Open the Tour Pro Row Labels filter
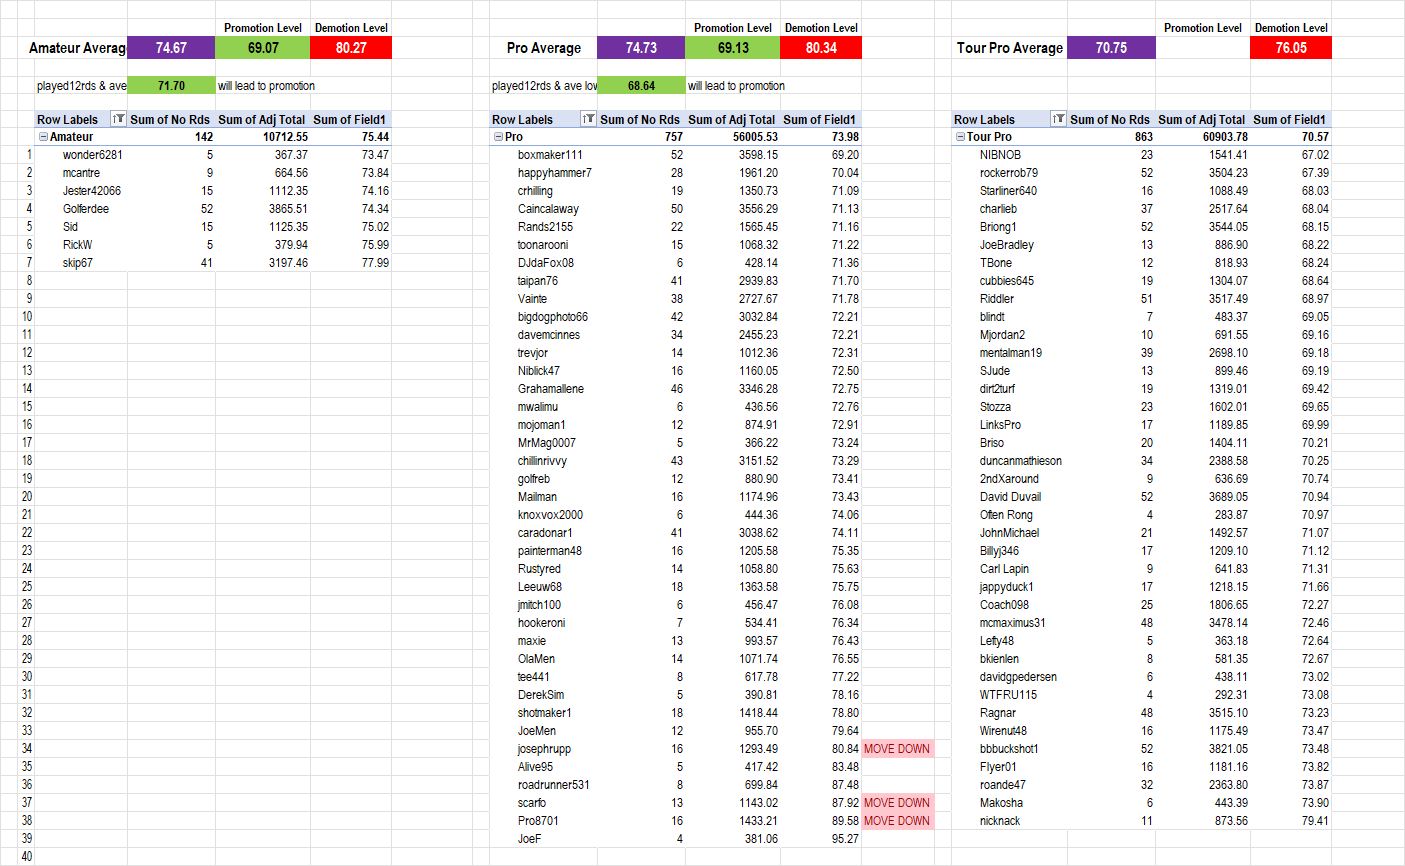The width and height of the screenshot is (1405, 866). pos(1058,119)
